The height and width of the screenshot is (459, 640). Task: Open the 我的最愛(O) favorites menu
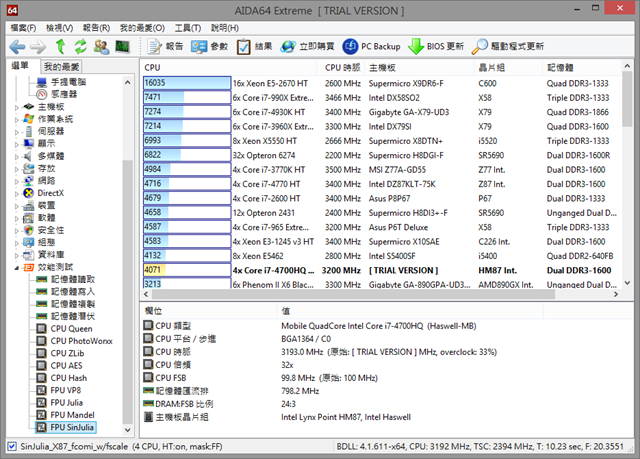pos(142,28)
